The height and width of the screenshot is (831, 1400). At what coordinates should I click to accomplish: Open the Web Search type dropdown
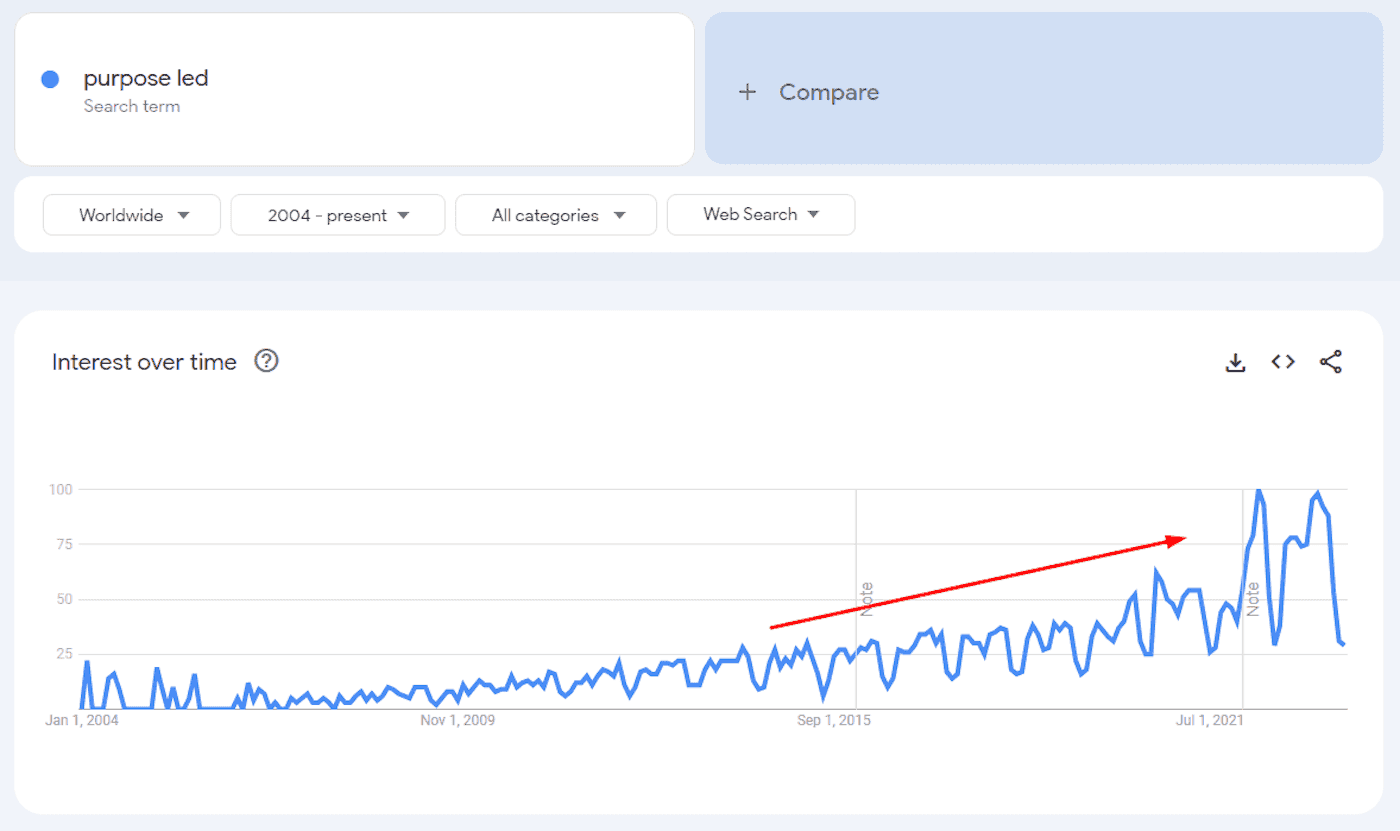point(761,214)
